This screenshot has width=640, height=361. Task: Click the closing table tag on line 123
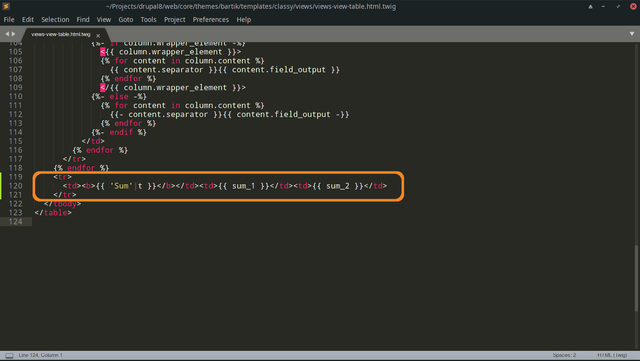pos(53,213)
